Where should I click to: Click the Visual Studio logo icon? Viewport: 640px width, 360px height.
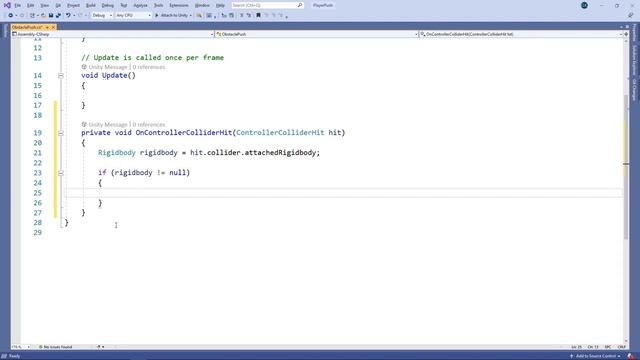pos(7,5)
